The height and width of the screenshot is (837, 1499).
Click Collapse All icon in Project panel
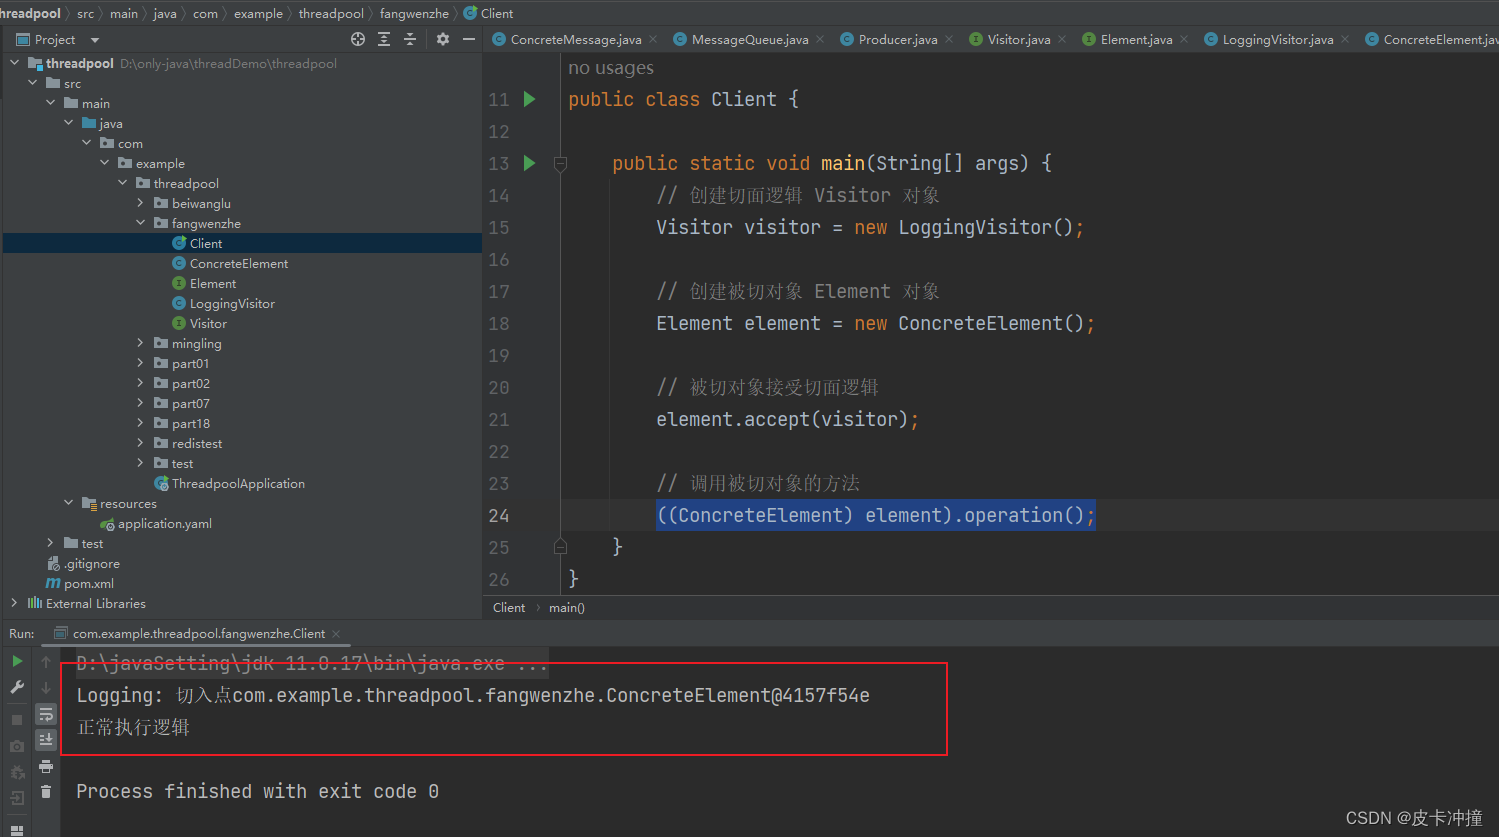pos(410,39)
